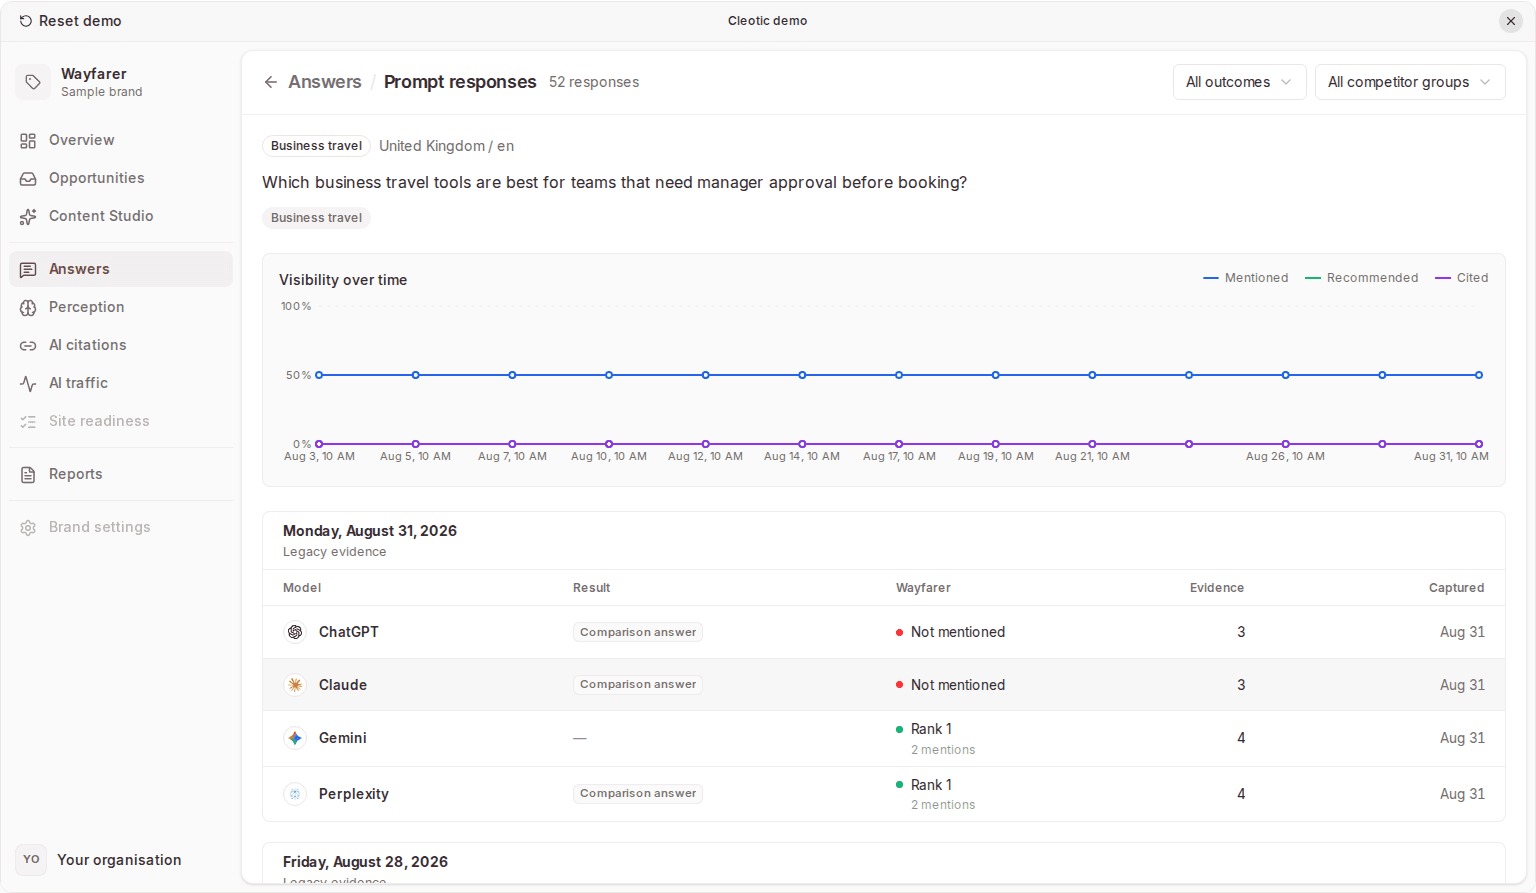Toggle the Recommended series in the legend
1536x893 pixels.
[1361, 278]
